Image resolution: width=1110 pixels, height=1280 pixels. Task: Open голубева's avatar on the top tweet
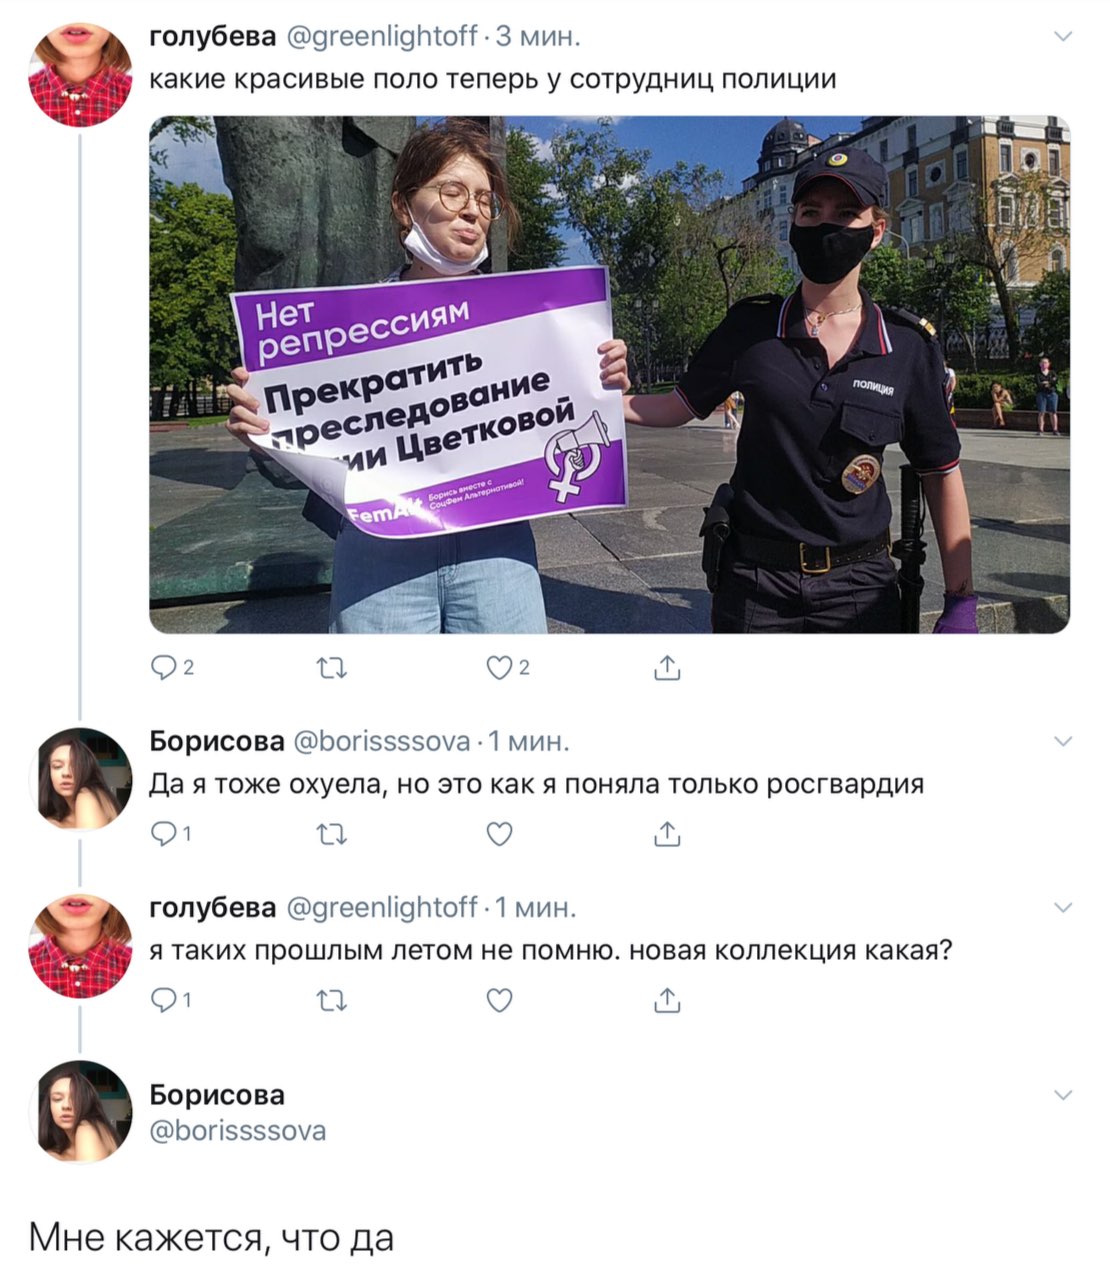click(81, 75)
